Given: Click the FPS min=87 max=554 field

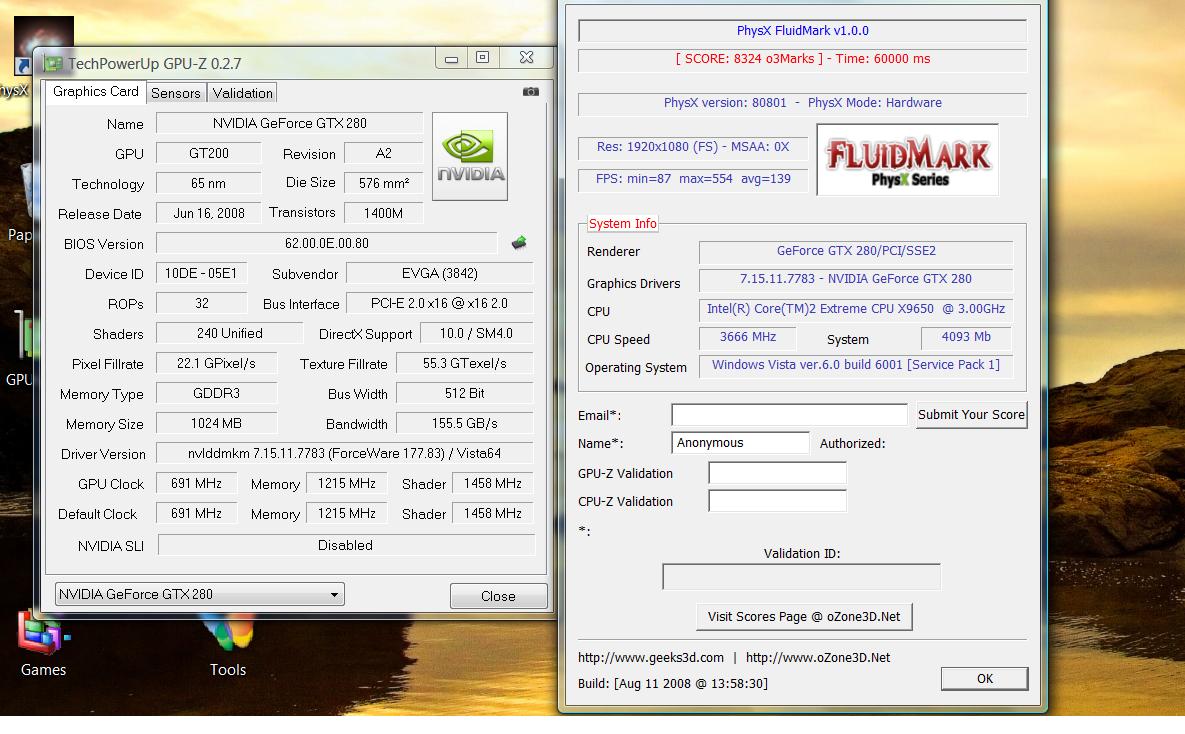Looking at the screenshot, I should [x=693, y=179].
